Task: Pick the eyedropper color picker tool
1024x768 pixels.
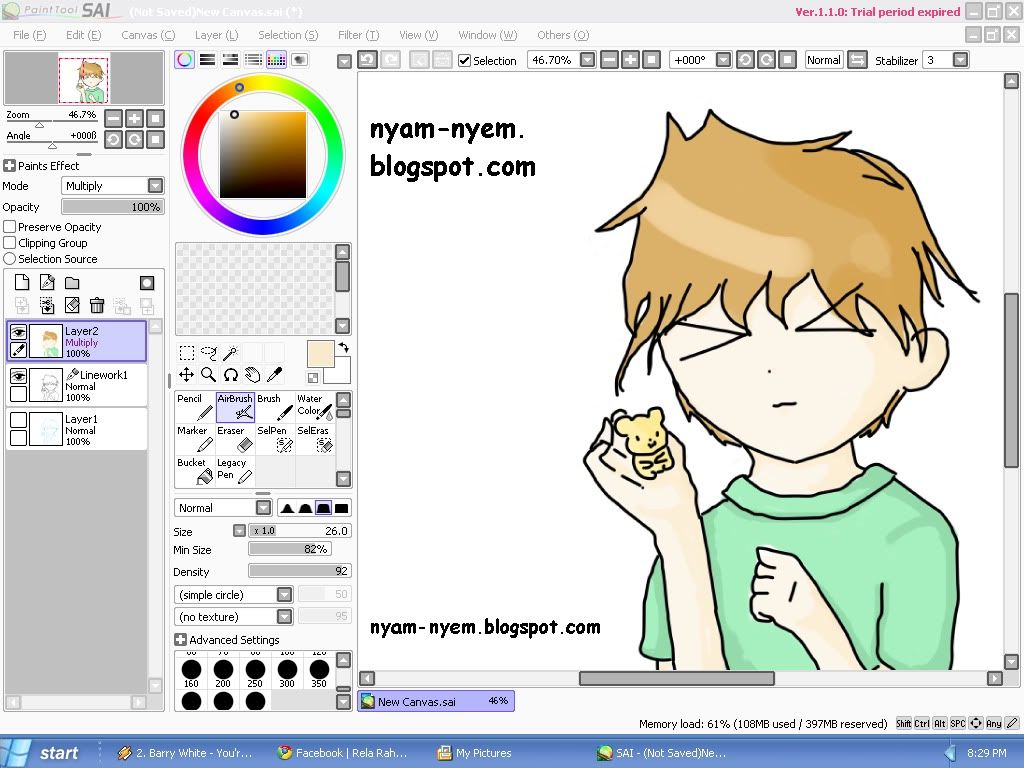Action: pos(275,375)
